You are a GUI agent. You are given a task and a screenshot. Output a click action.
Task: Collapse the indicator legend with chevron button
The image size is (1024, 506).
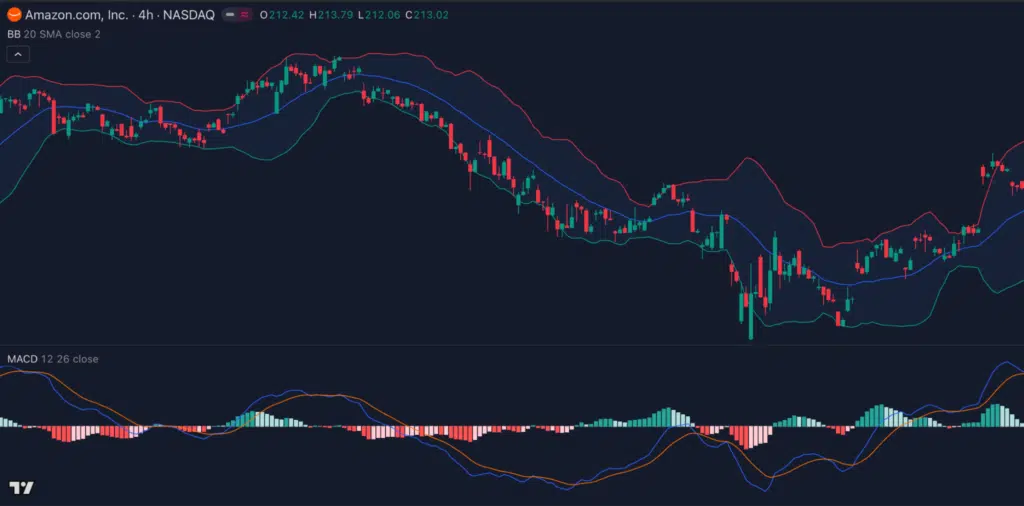18,54
